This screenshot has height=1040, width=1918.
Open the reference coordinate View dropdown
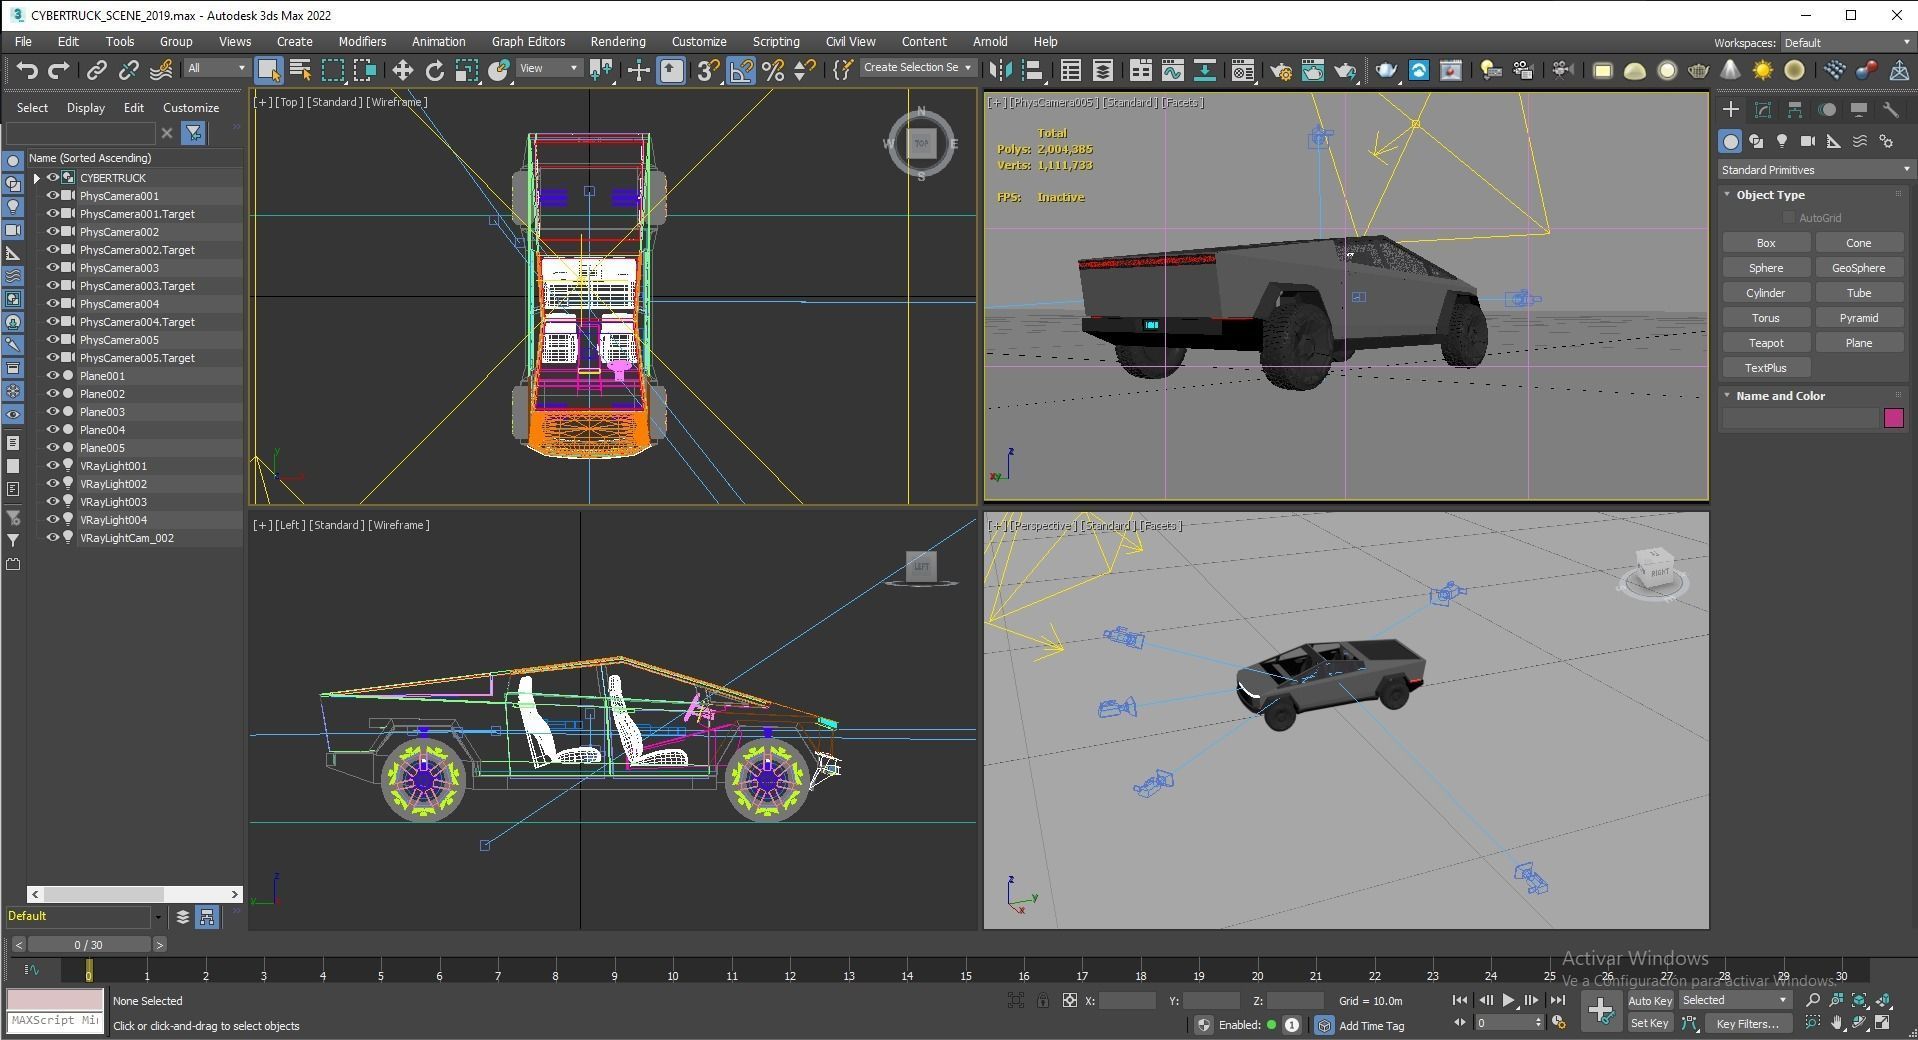549,68
